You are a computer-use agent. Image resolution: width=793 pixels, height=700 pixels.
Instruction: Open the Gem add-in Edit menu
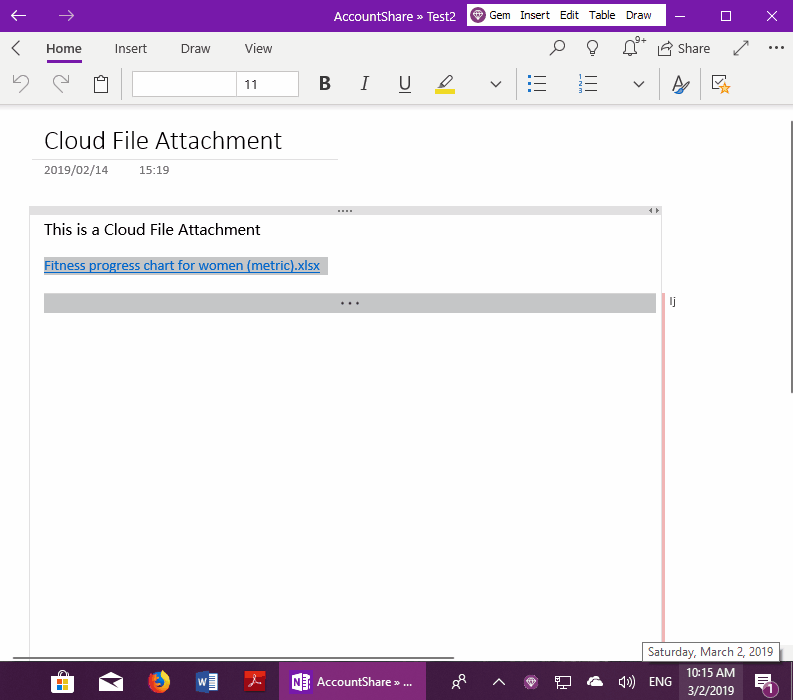click(569, 15)
